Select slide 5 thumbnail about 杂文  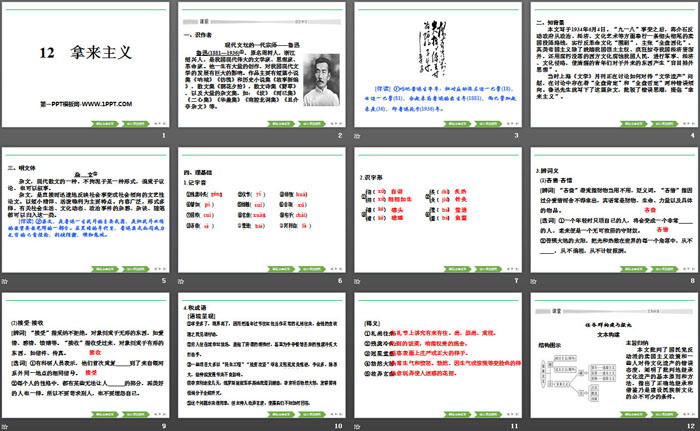(86, 210)
